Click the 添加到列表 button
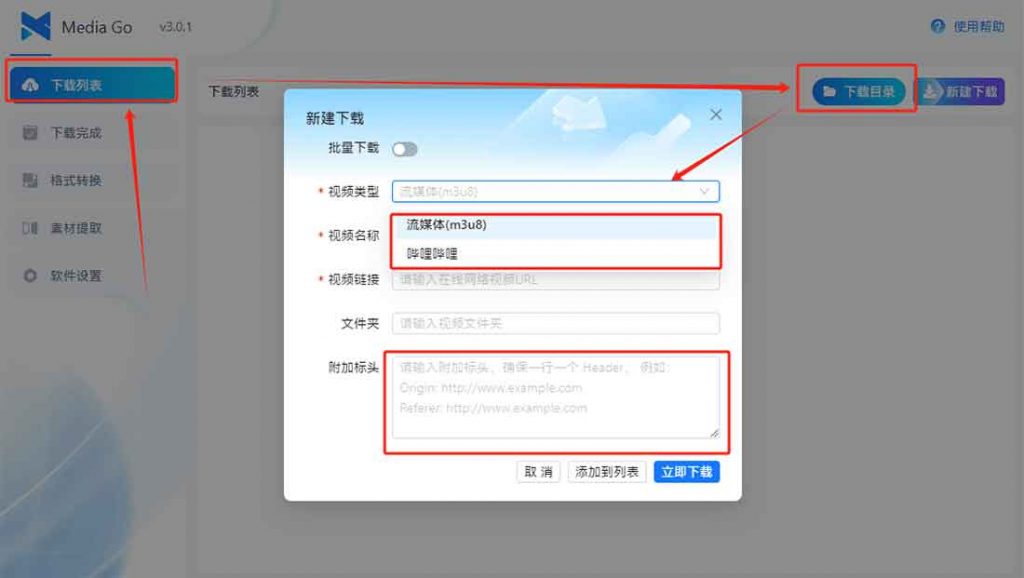Image resolution: width=1024 pixels, height=578 pixels. coord(607,472)
